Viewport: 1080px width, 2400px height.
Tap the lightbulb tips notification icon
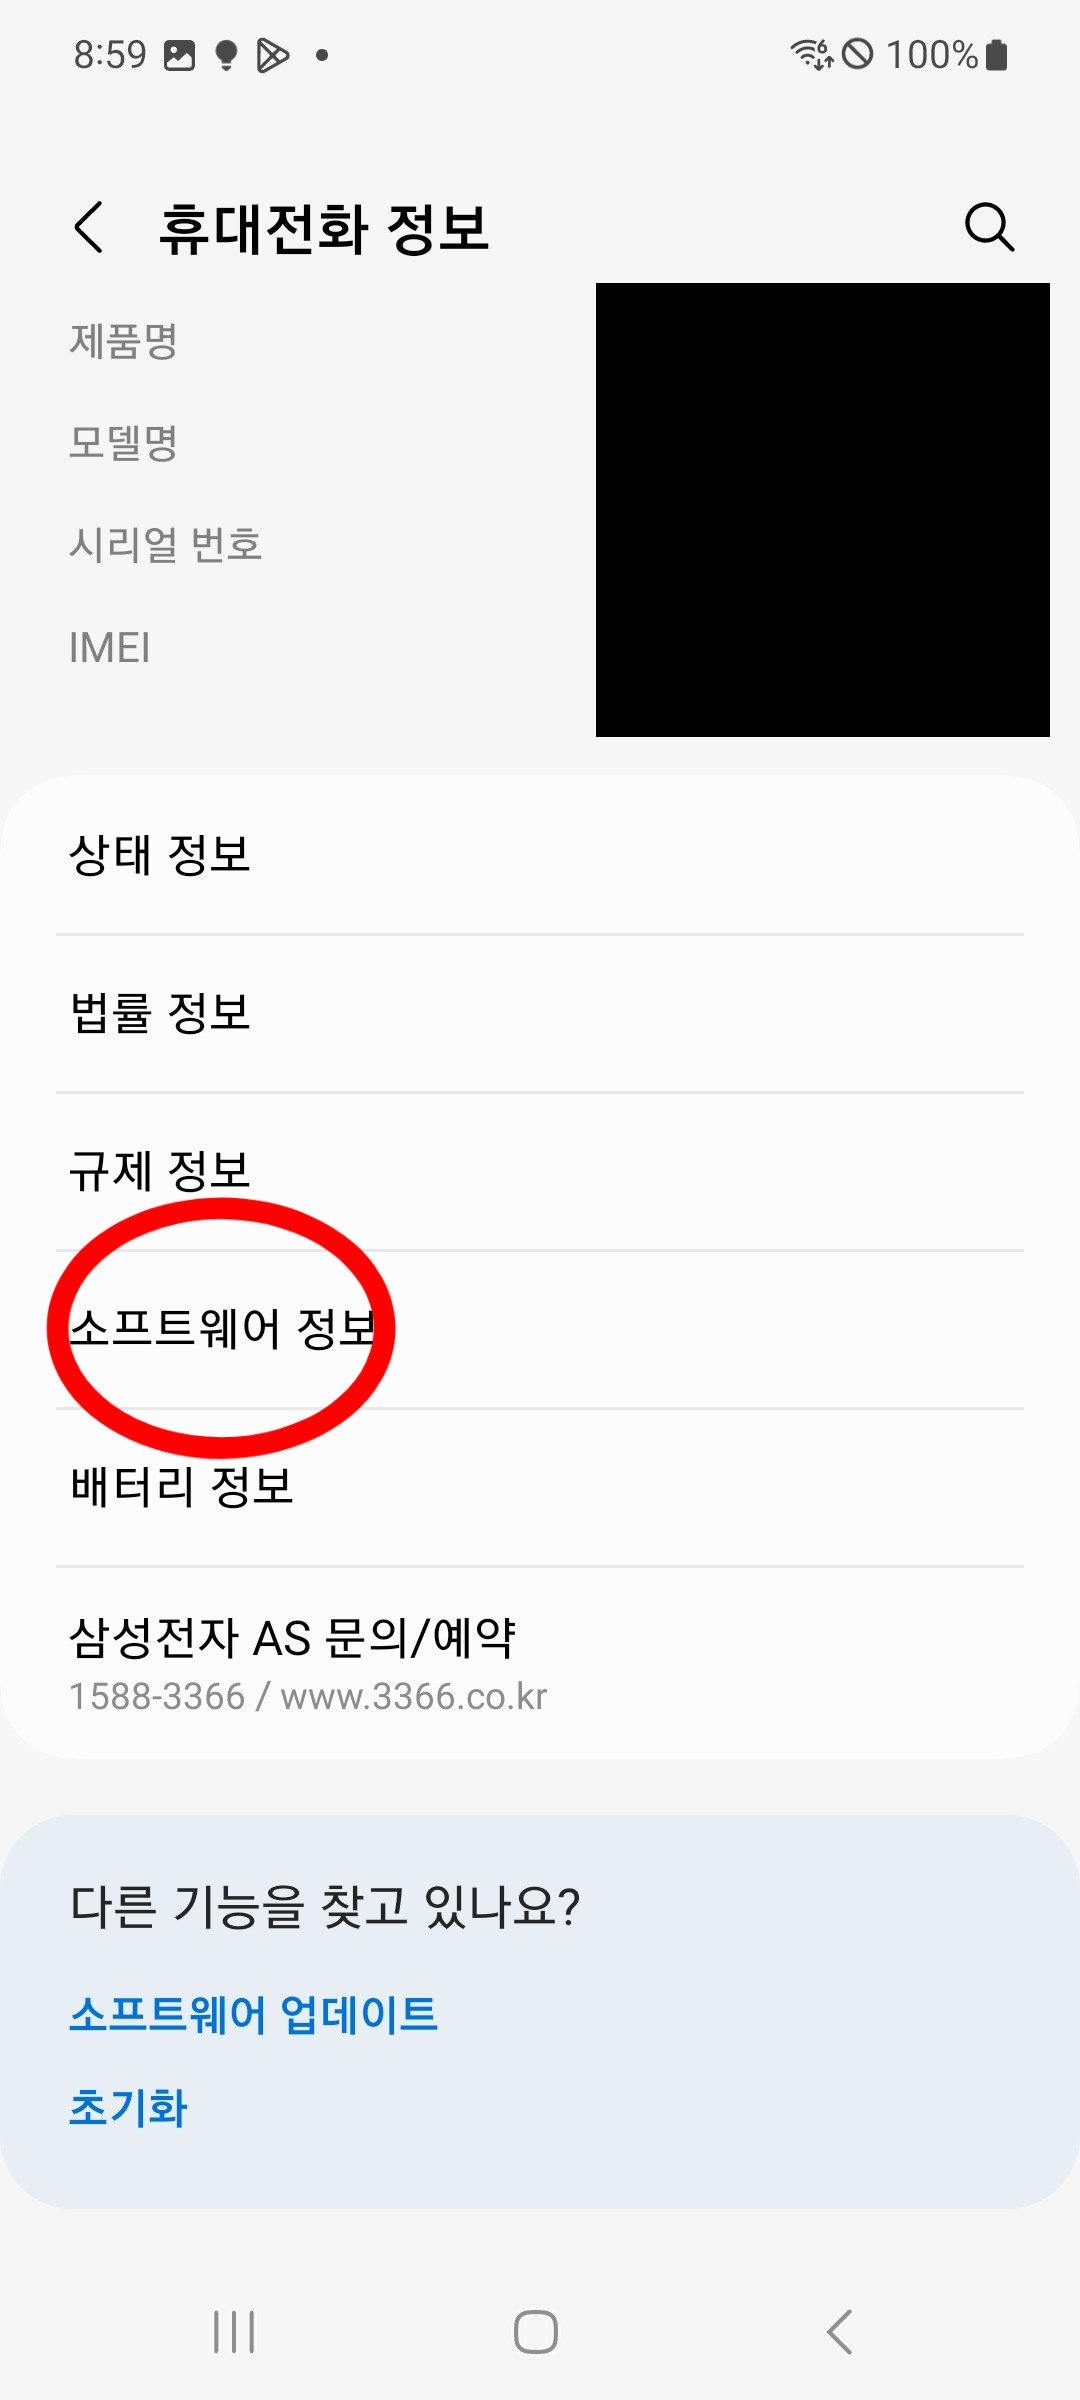(227, 55)
